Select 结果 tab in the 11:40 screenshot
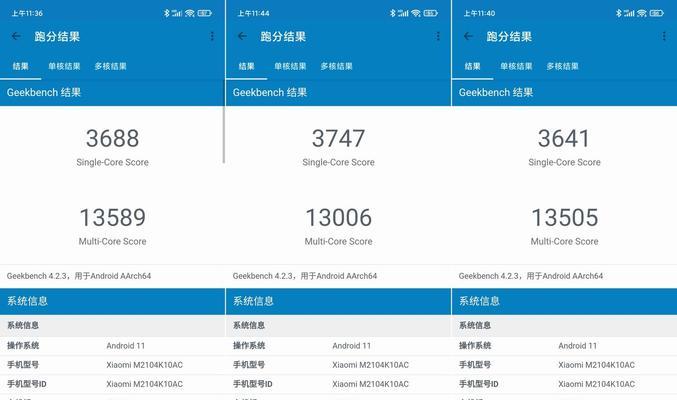The width and height of the screenshot is (677, 400). 472,66
